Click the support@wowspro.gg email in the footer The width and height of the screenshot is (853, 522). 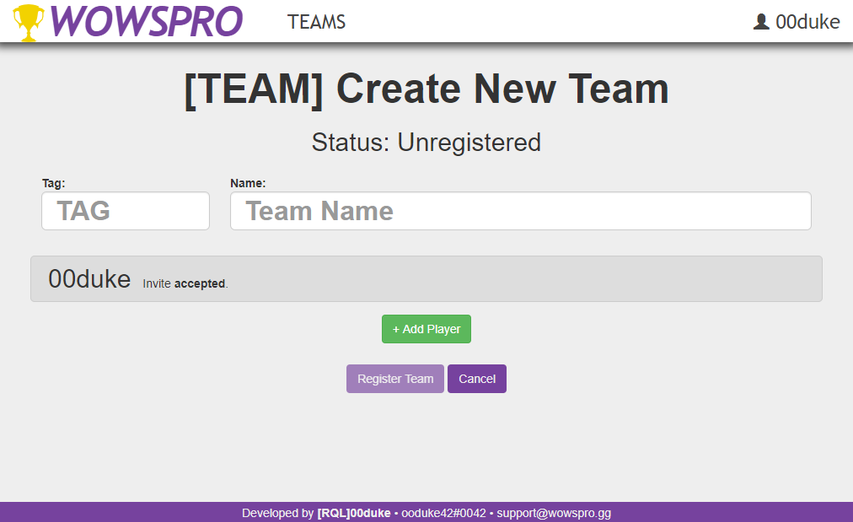click(x=553, y=513)
